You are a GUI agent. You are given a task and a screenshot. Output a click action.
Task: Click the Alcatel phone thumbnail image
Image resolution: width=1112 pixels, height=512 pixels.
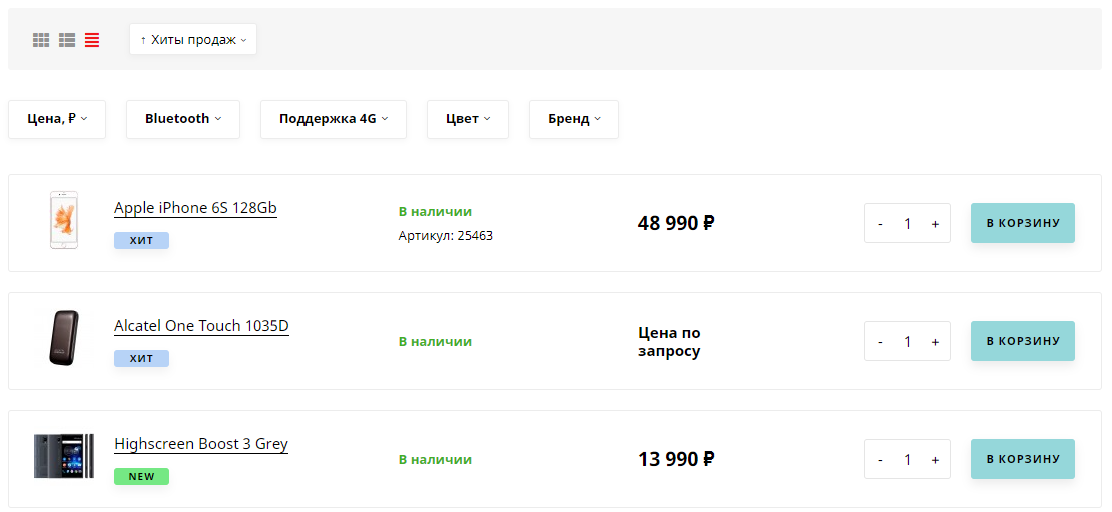point(64,338)
